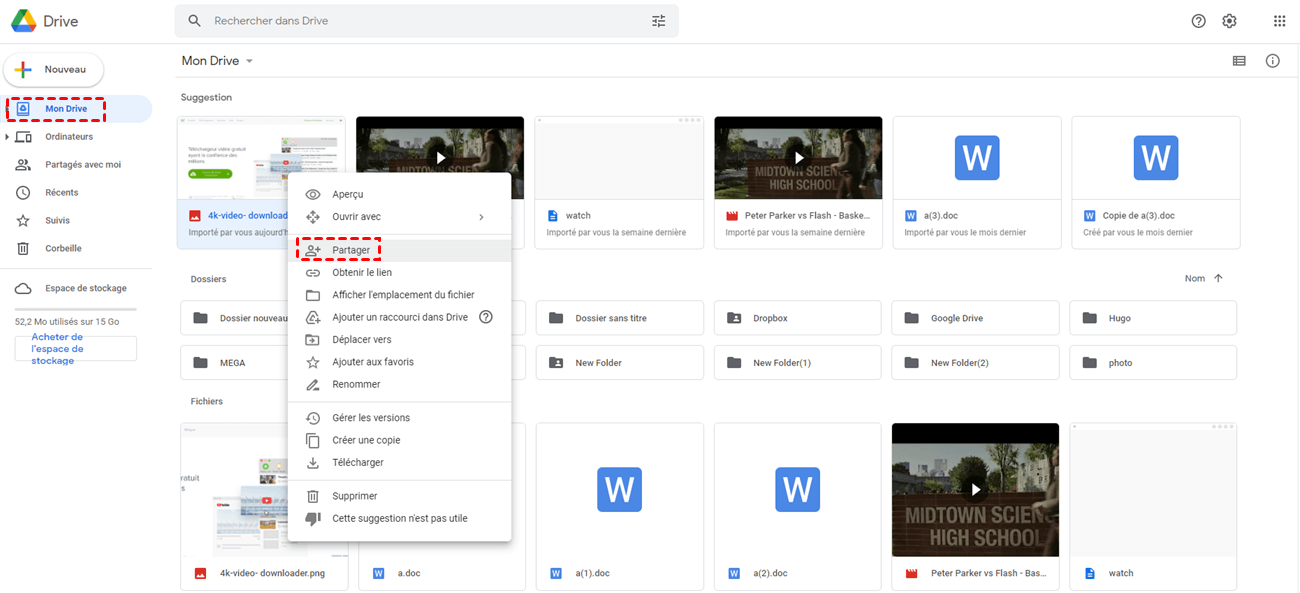This screenshot has height=593, width=1300.
Task: Open the settings gear icon
Action: (x=1229, y=21)
